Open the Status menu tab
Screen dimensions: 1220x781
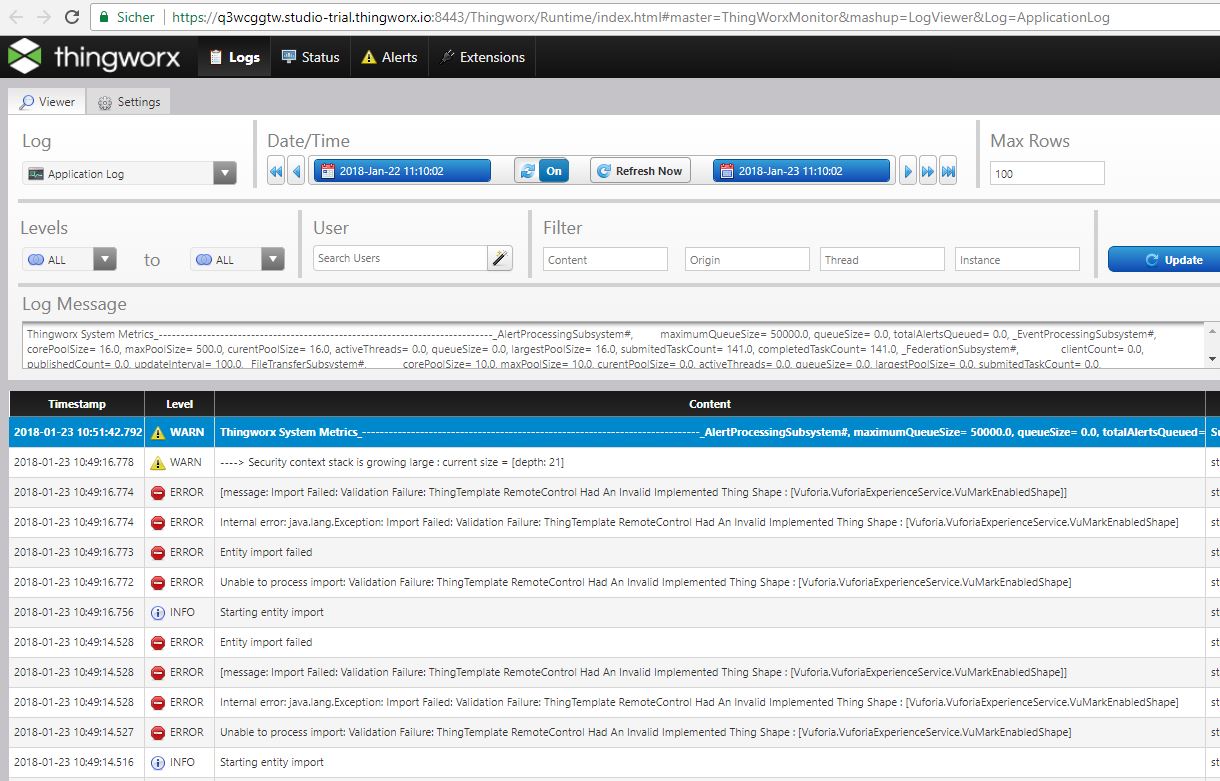click(x=310, y=57)
